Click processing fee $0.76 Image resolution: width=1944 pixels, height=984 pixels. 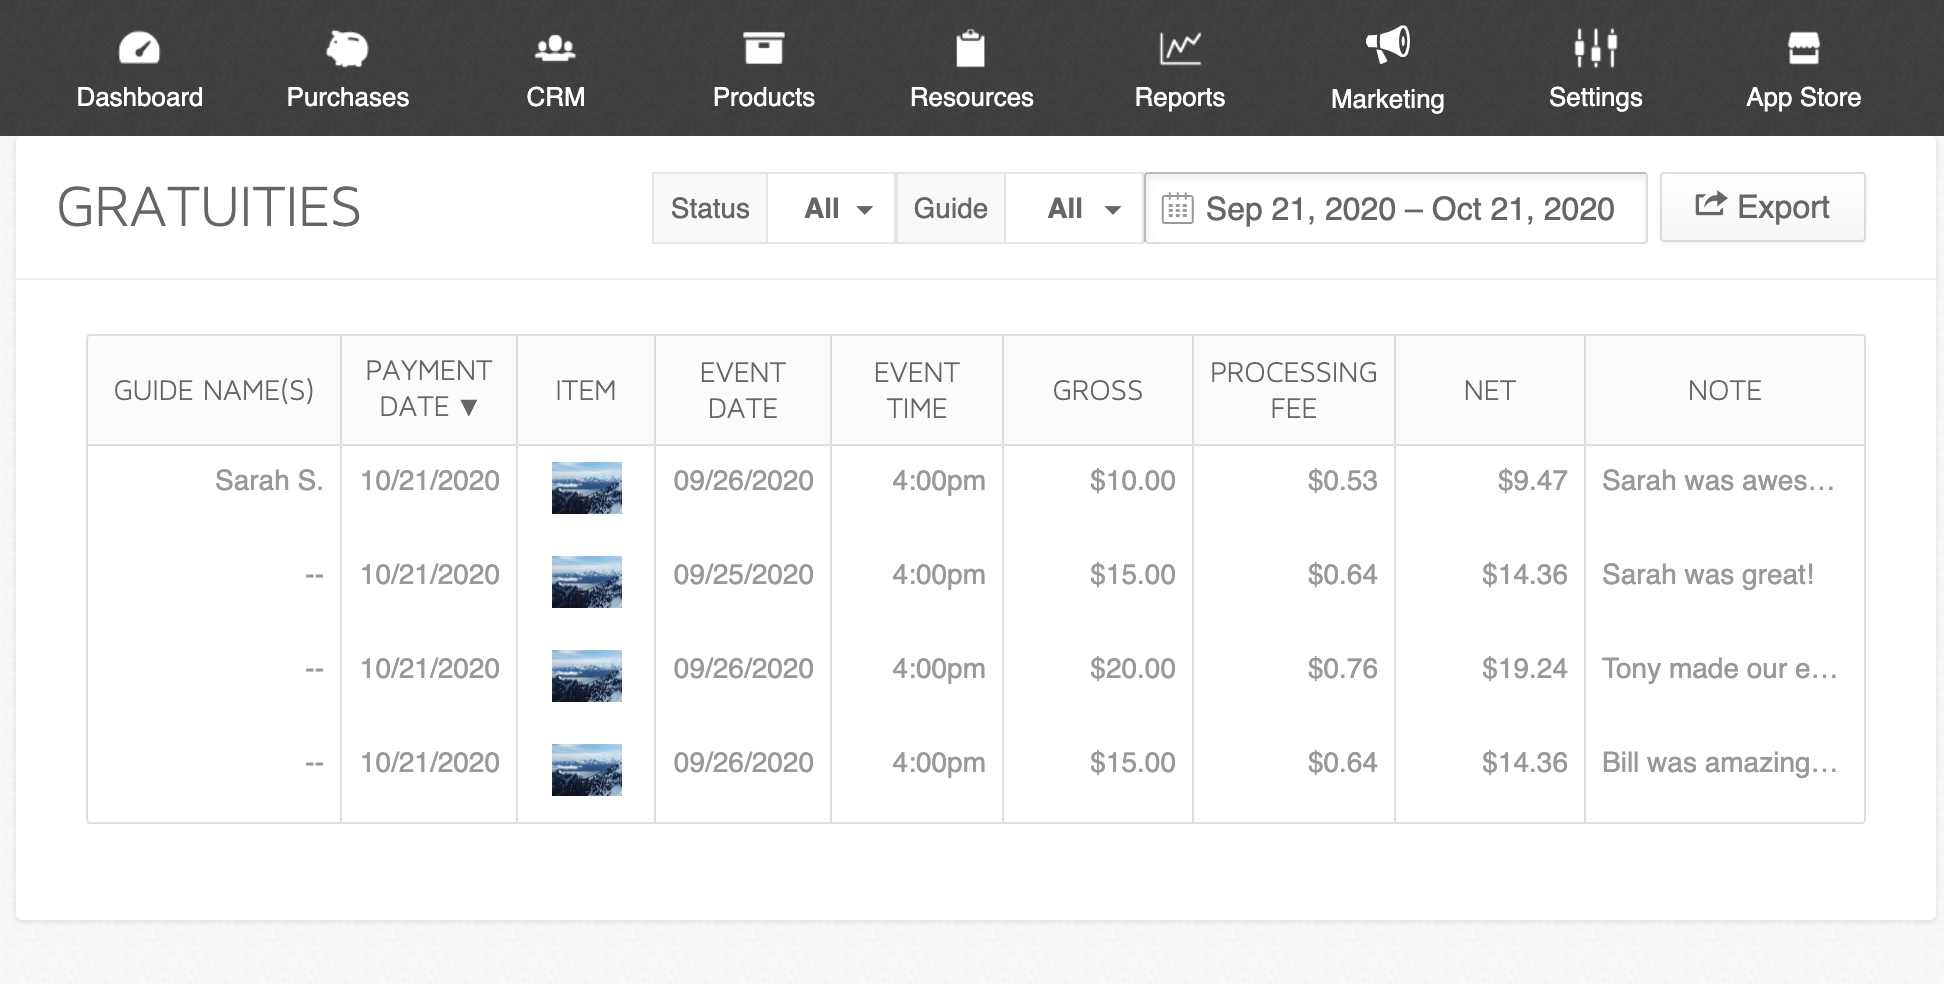(1343, 669)
